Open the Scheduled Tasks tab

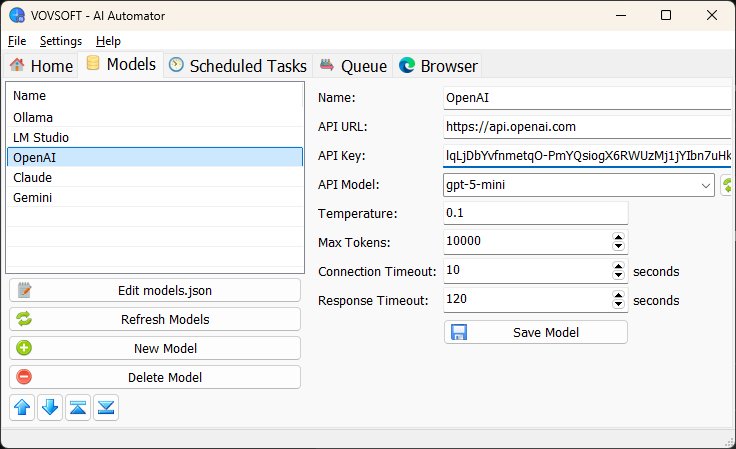pos(238,66)
